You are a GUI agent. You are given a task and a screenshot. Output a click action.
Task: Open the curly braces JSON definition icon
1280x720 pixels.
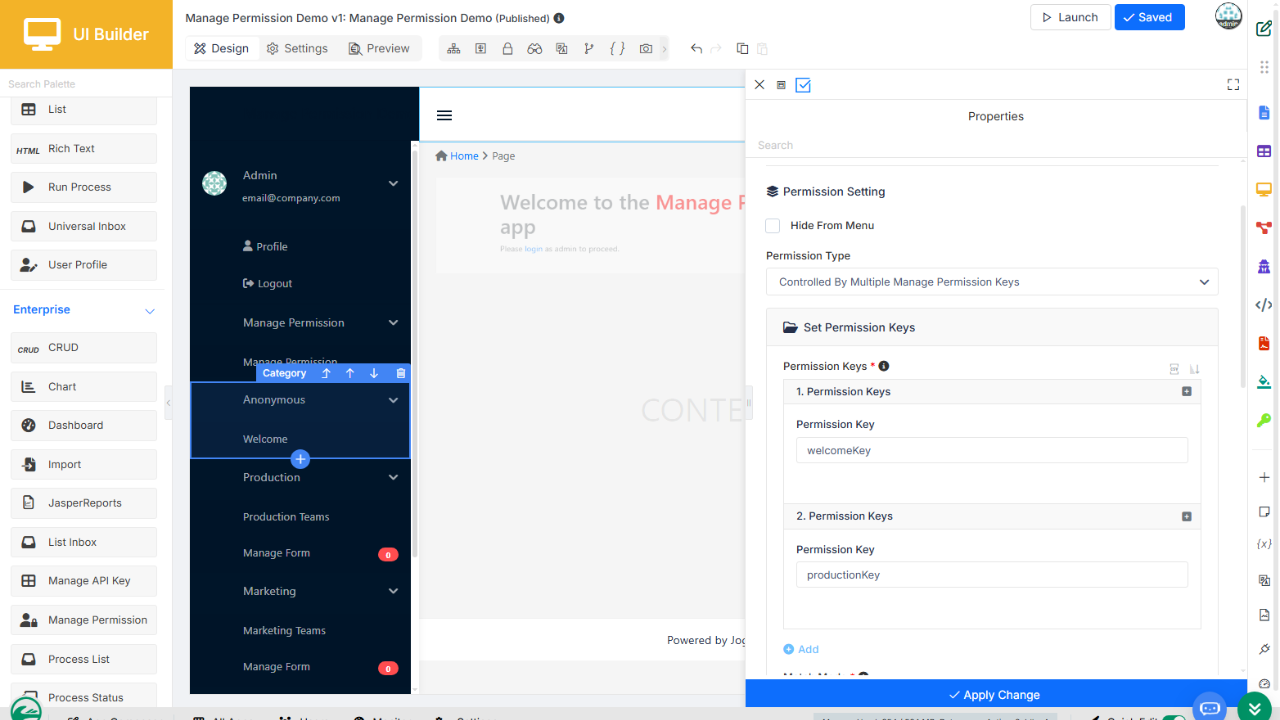coord(617,48)
